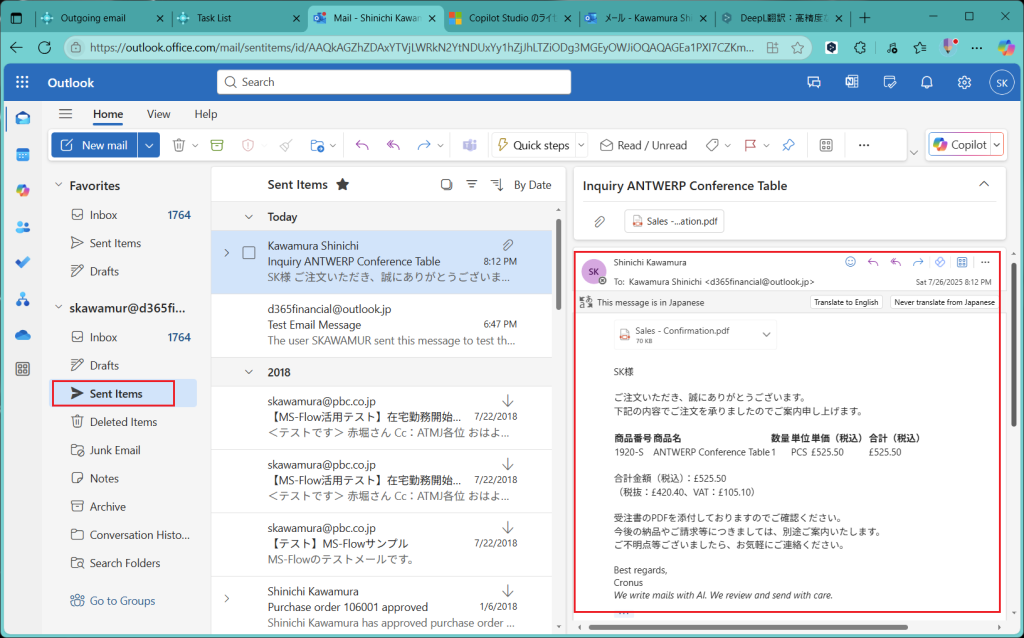Open More apps in the left rail

(23, 369)
